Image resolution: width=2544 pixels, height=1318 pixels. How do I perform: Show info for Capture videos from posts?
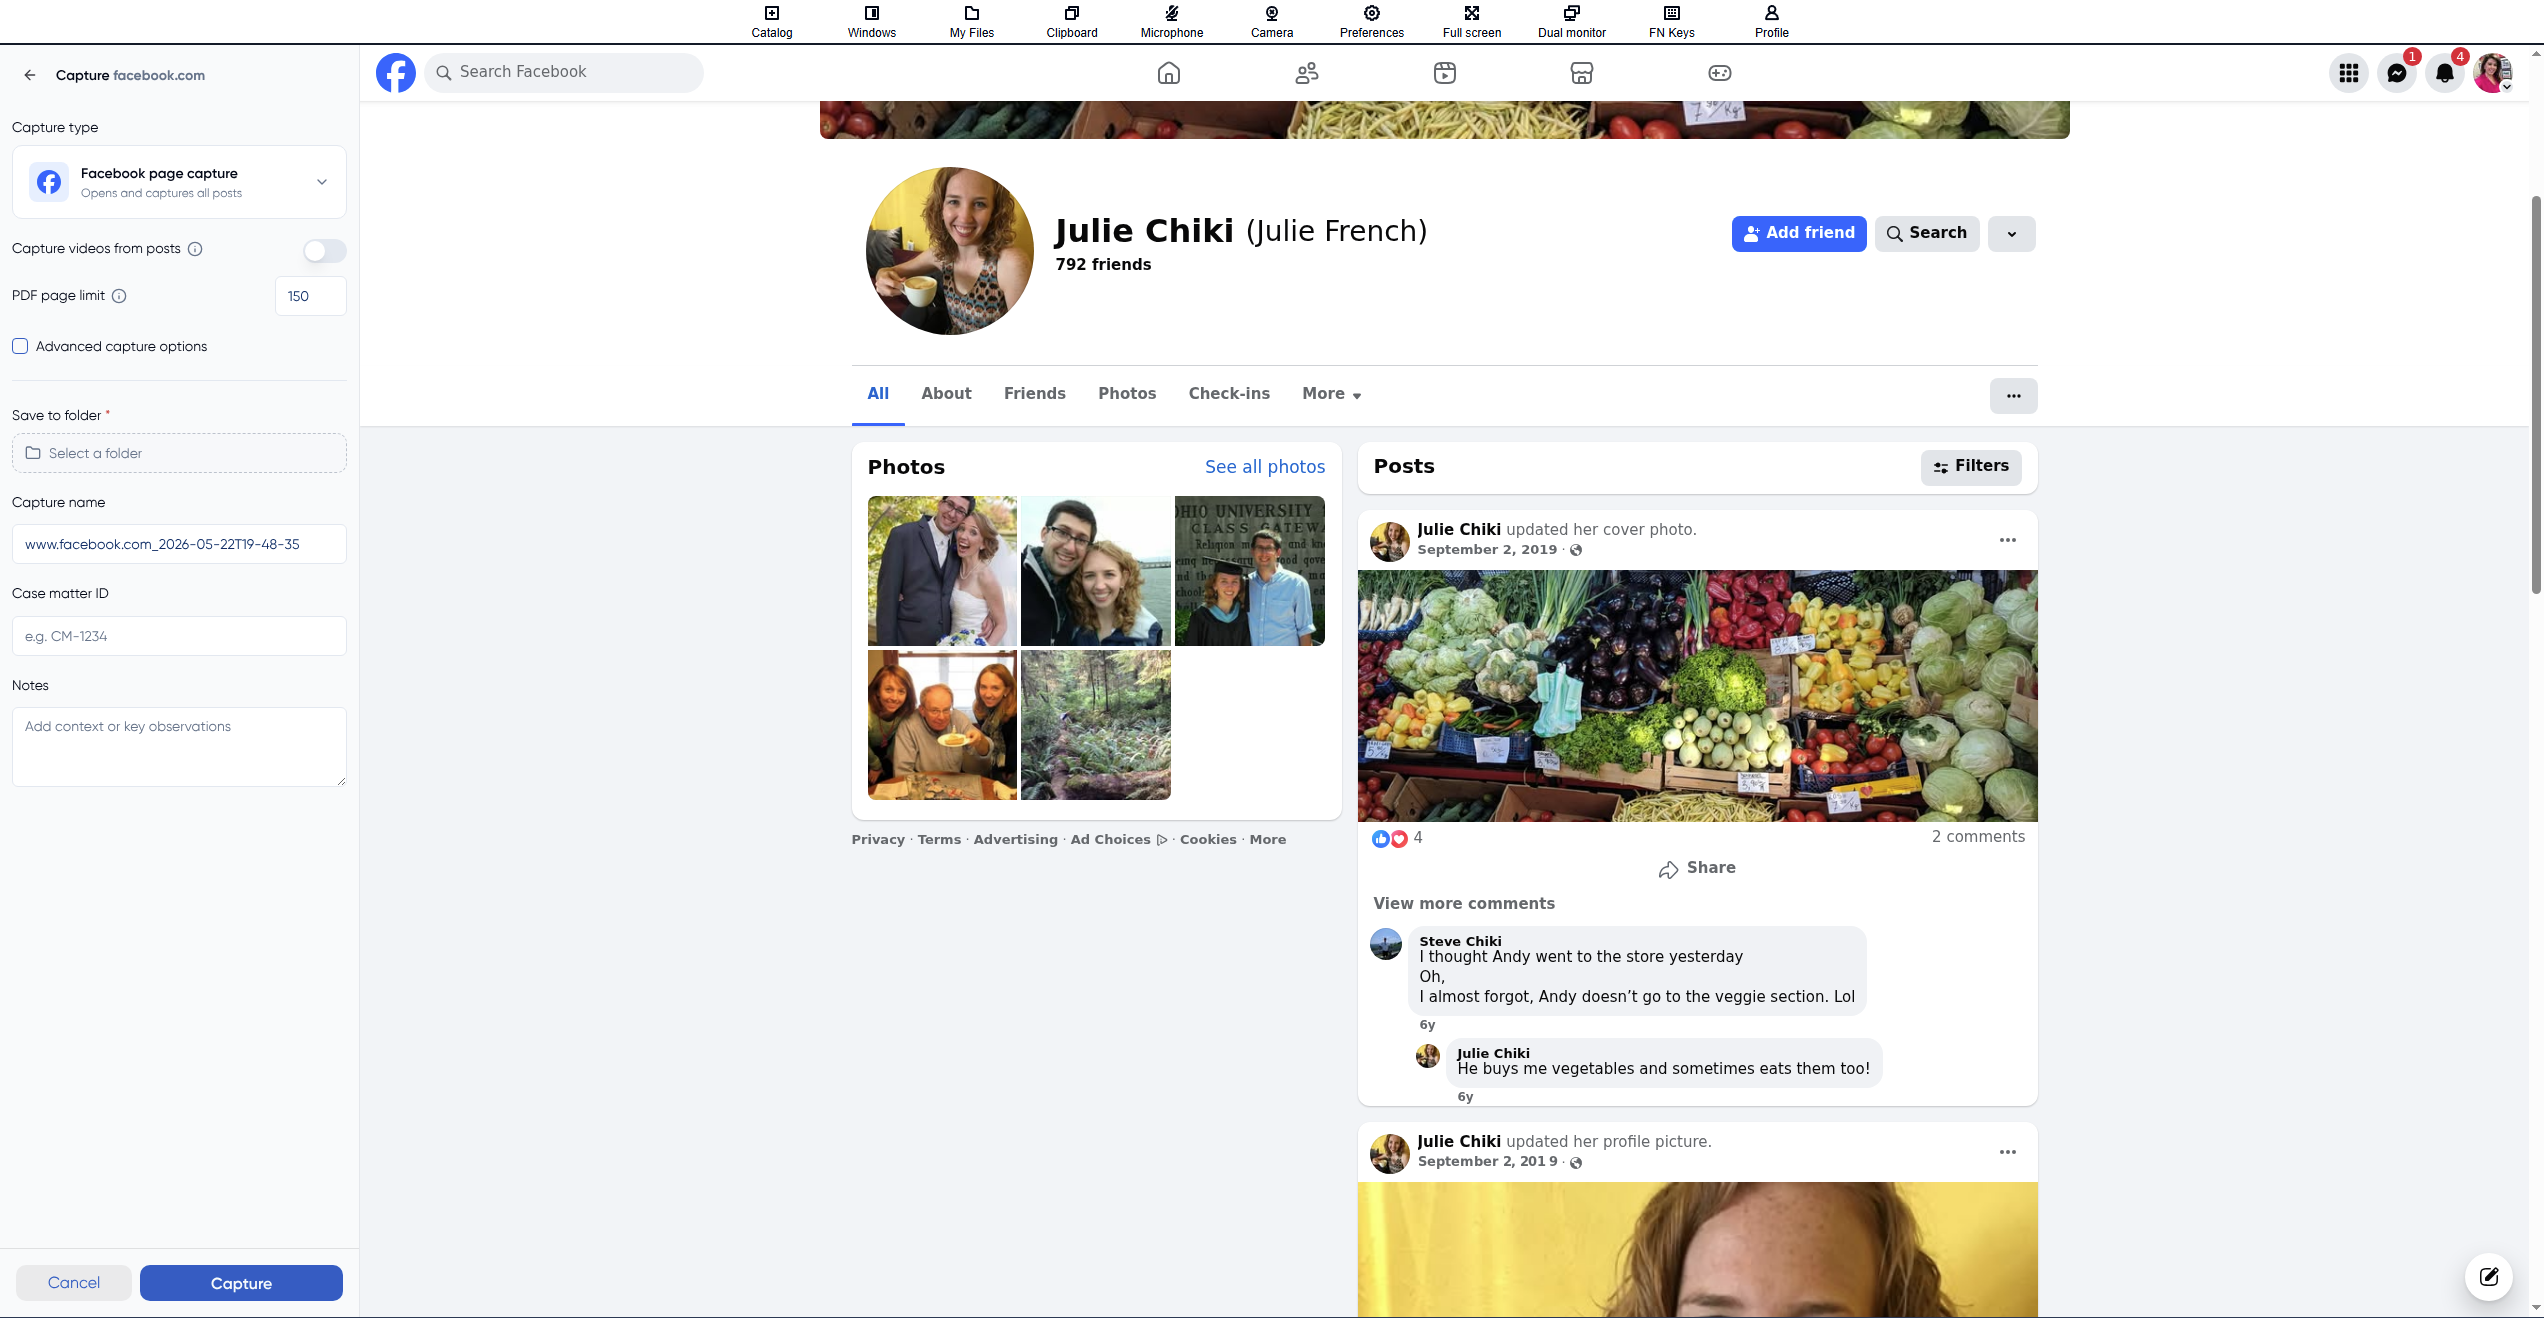(x=195, y=249)
